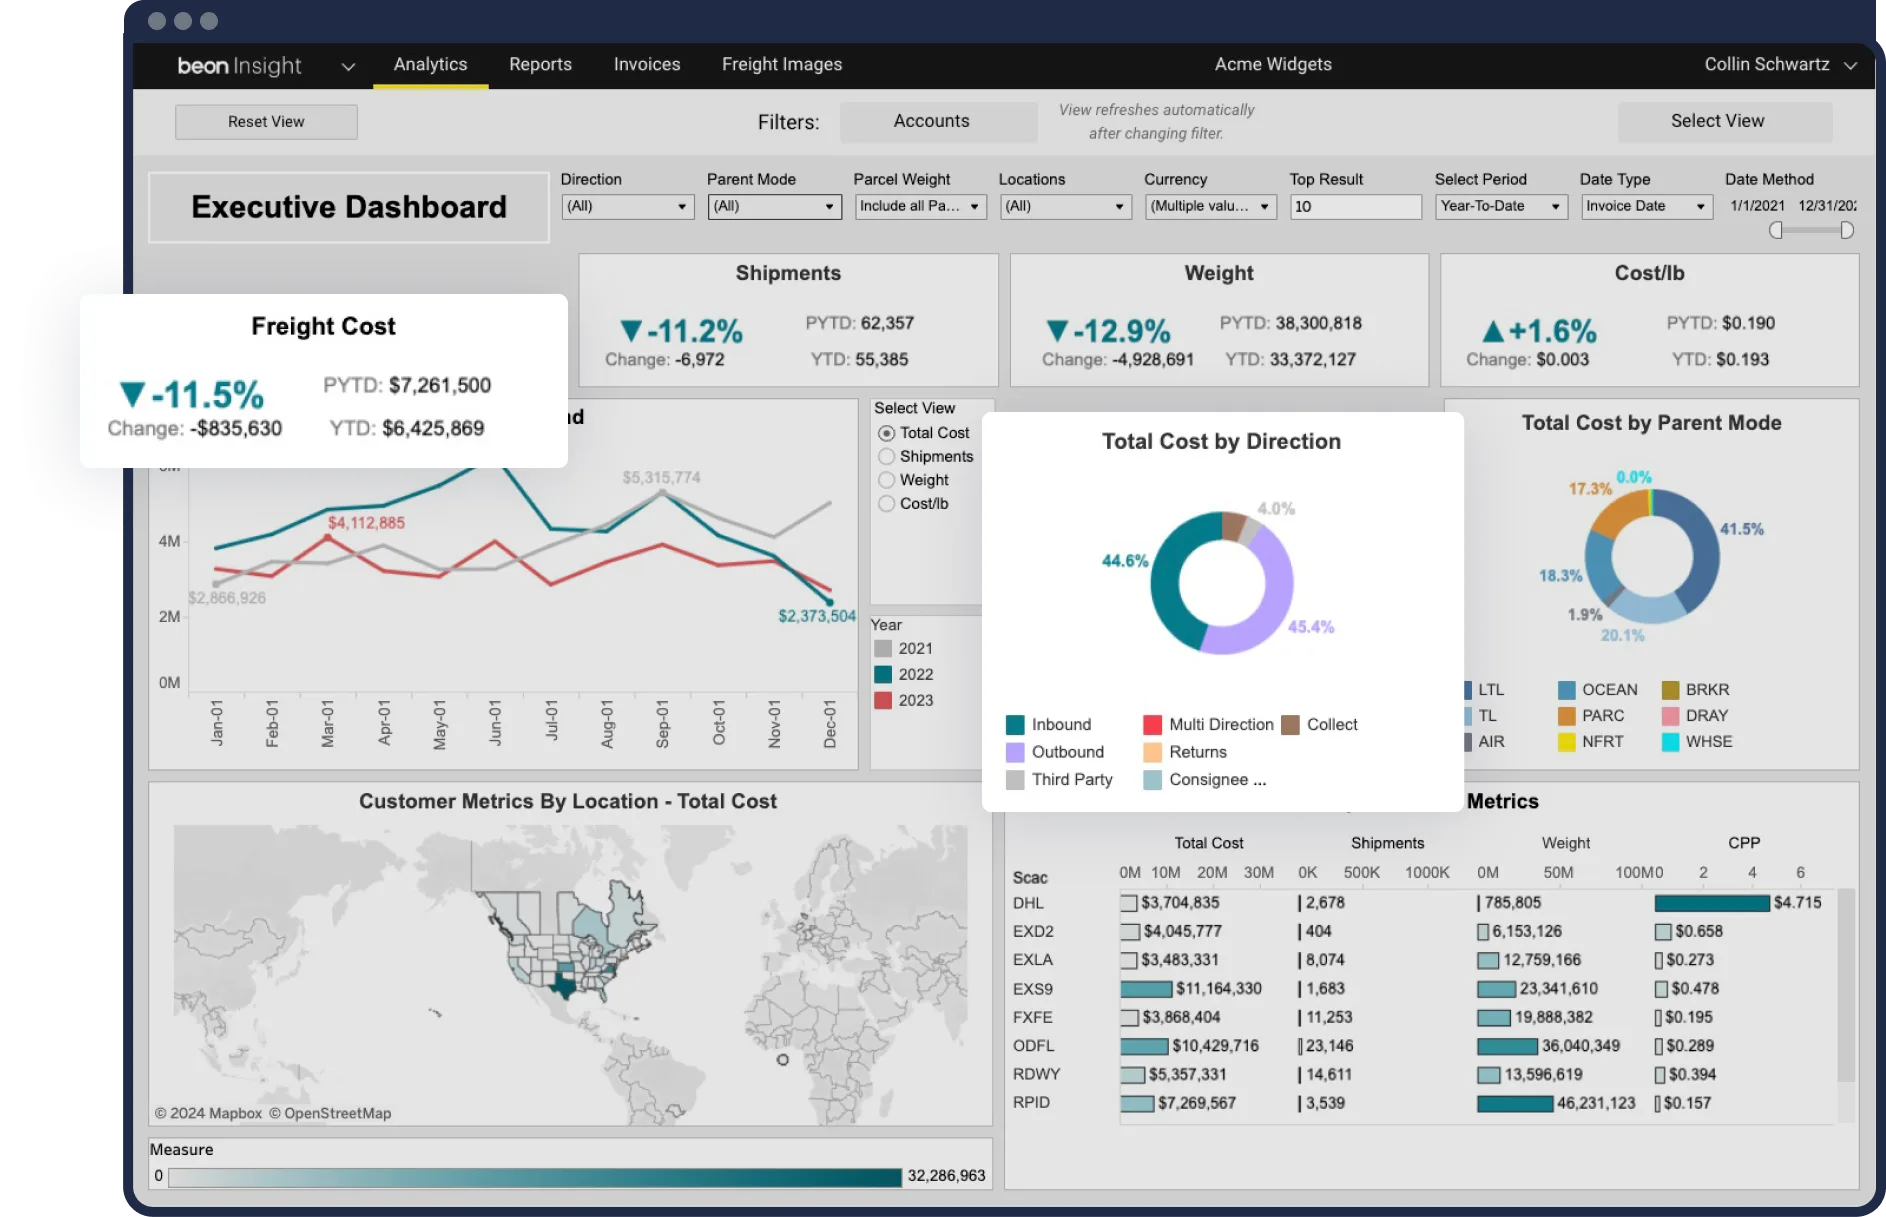Open the Freight Images tab
Screen dimensions: 1886x1217
(781, 65)
